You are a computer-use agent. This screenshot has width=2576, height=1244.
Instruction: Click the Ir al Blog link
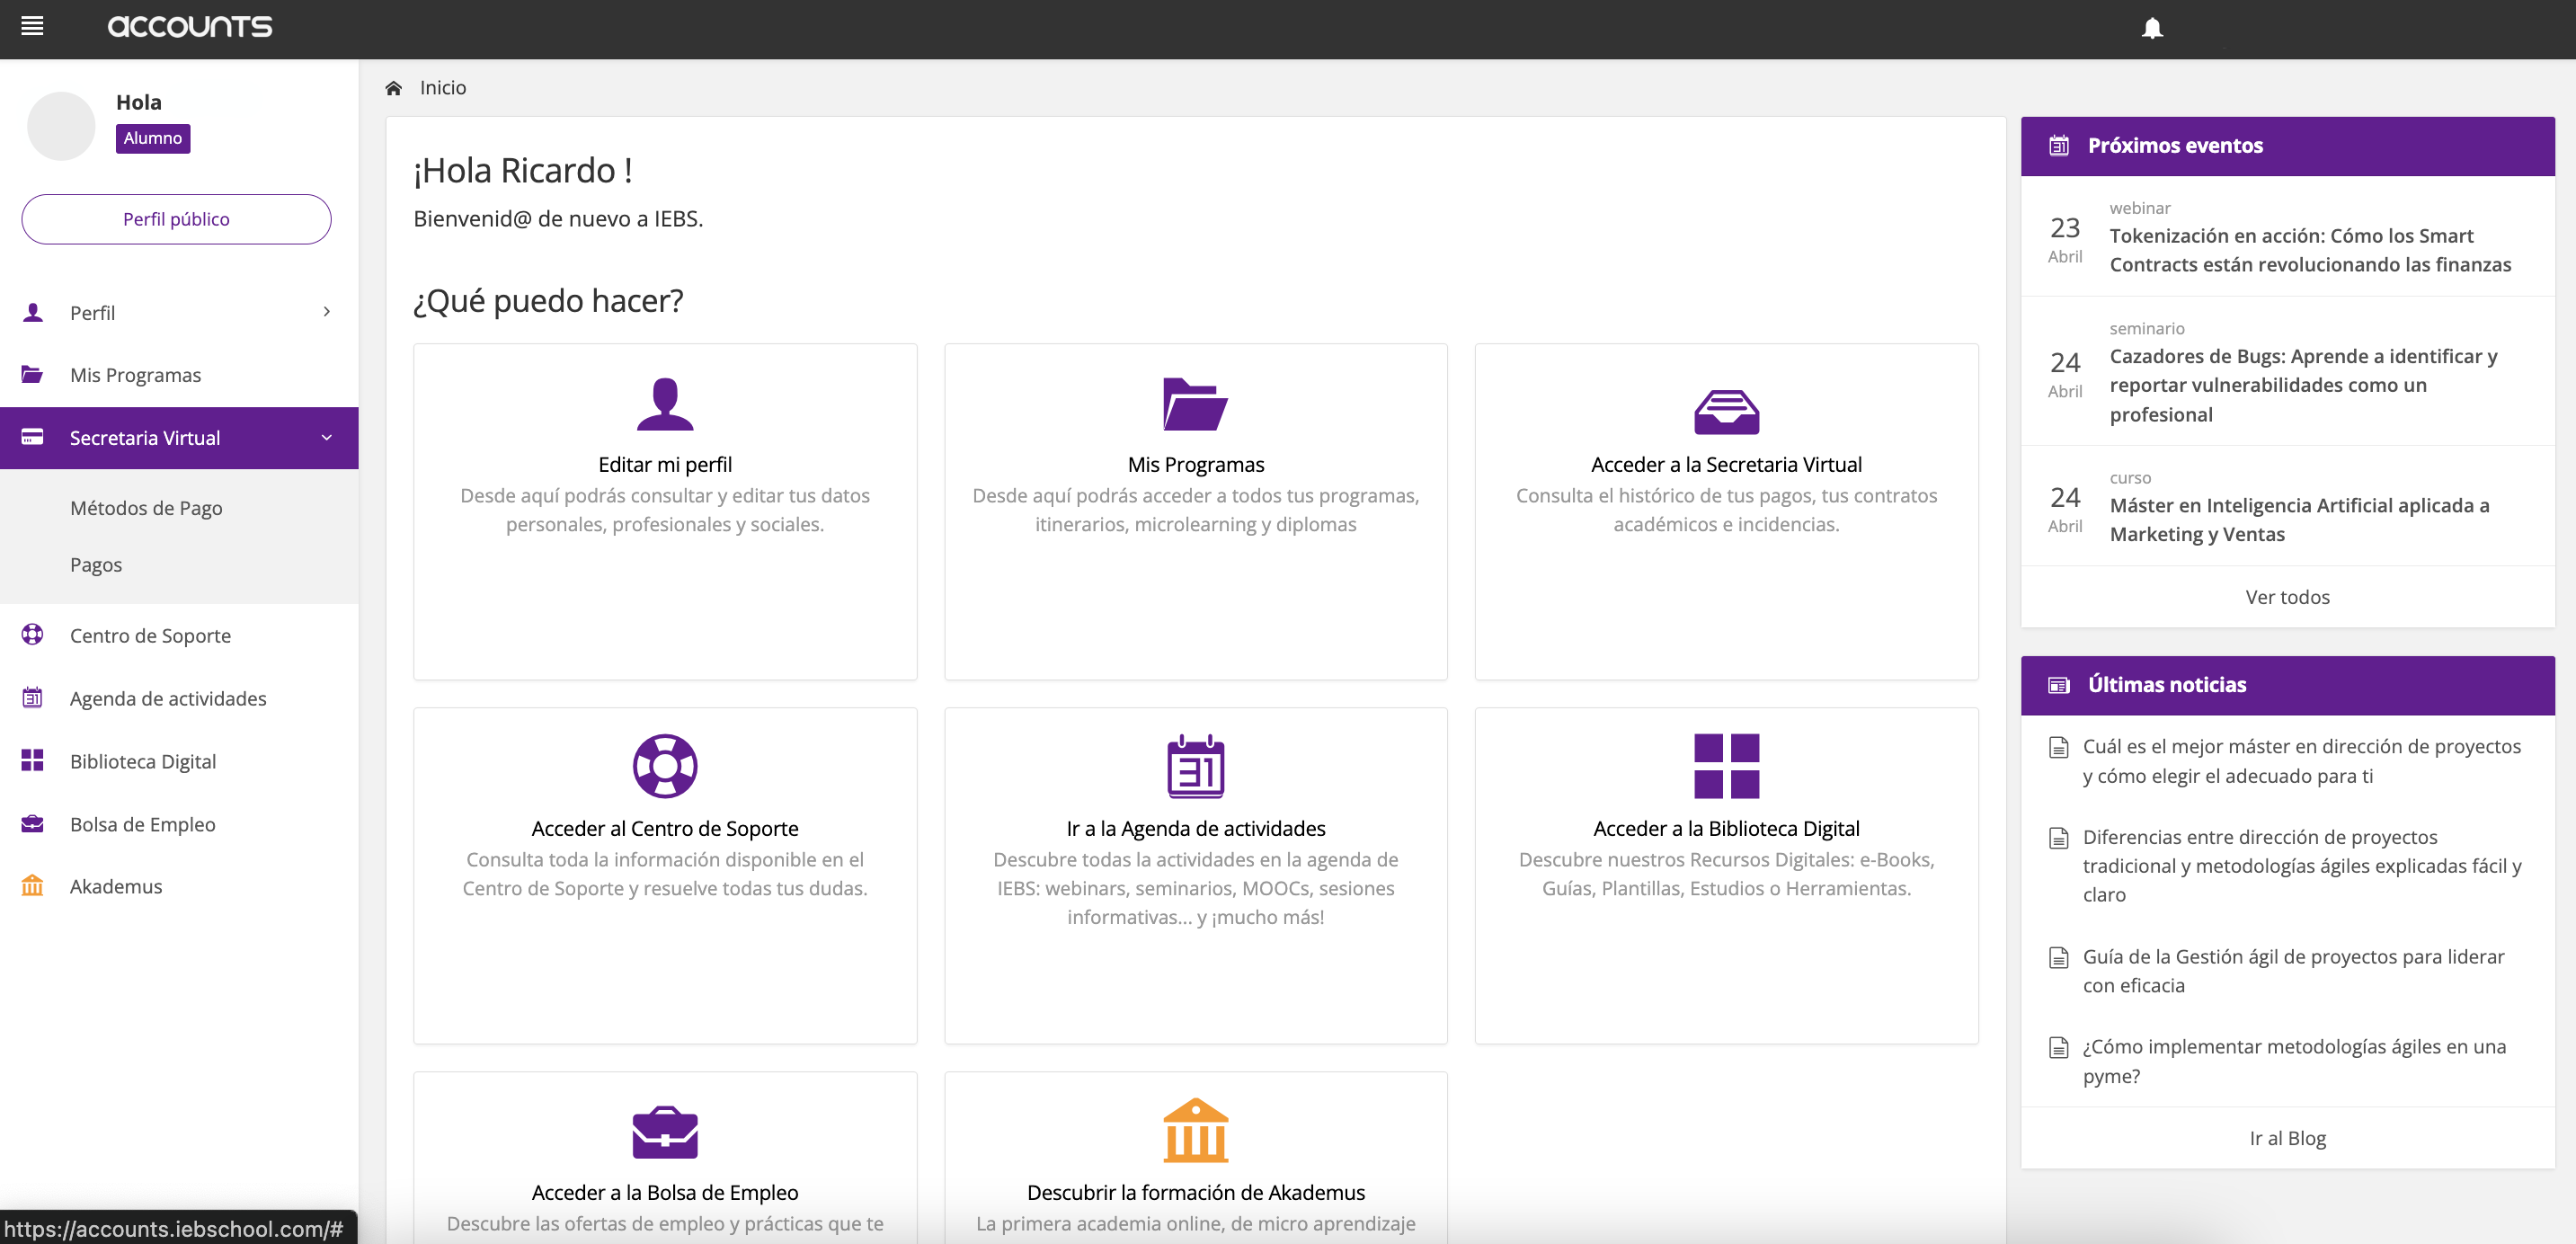[x=2287, y=1138]
